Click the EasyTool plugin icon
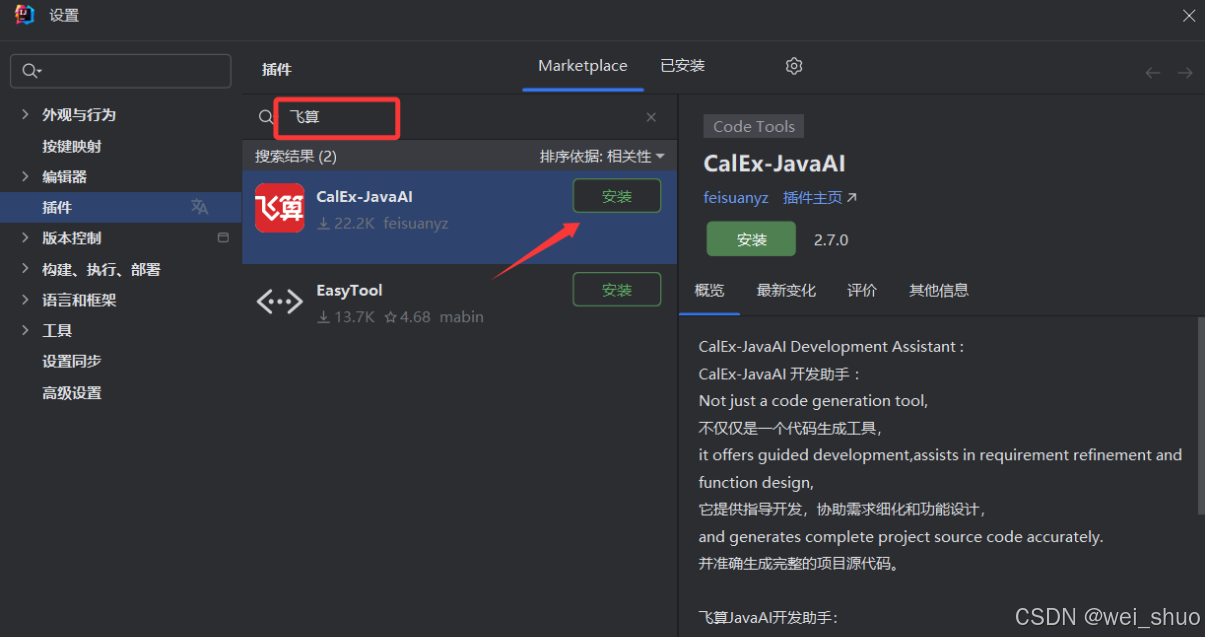The height and width of the screenshot is (637, 1205). tap(280, 302)
